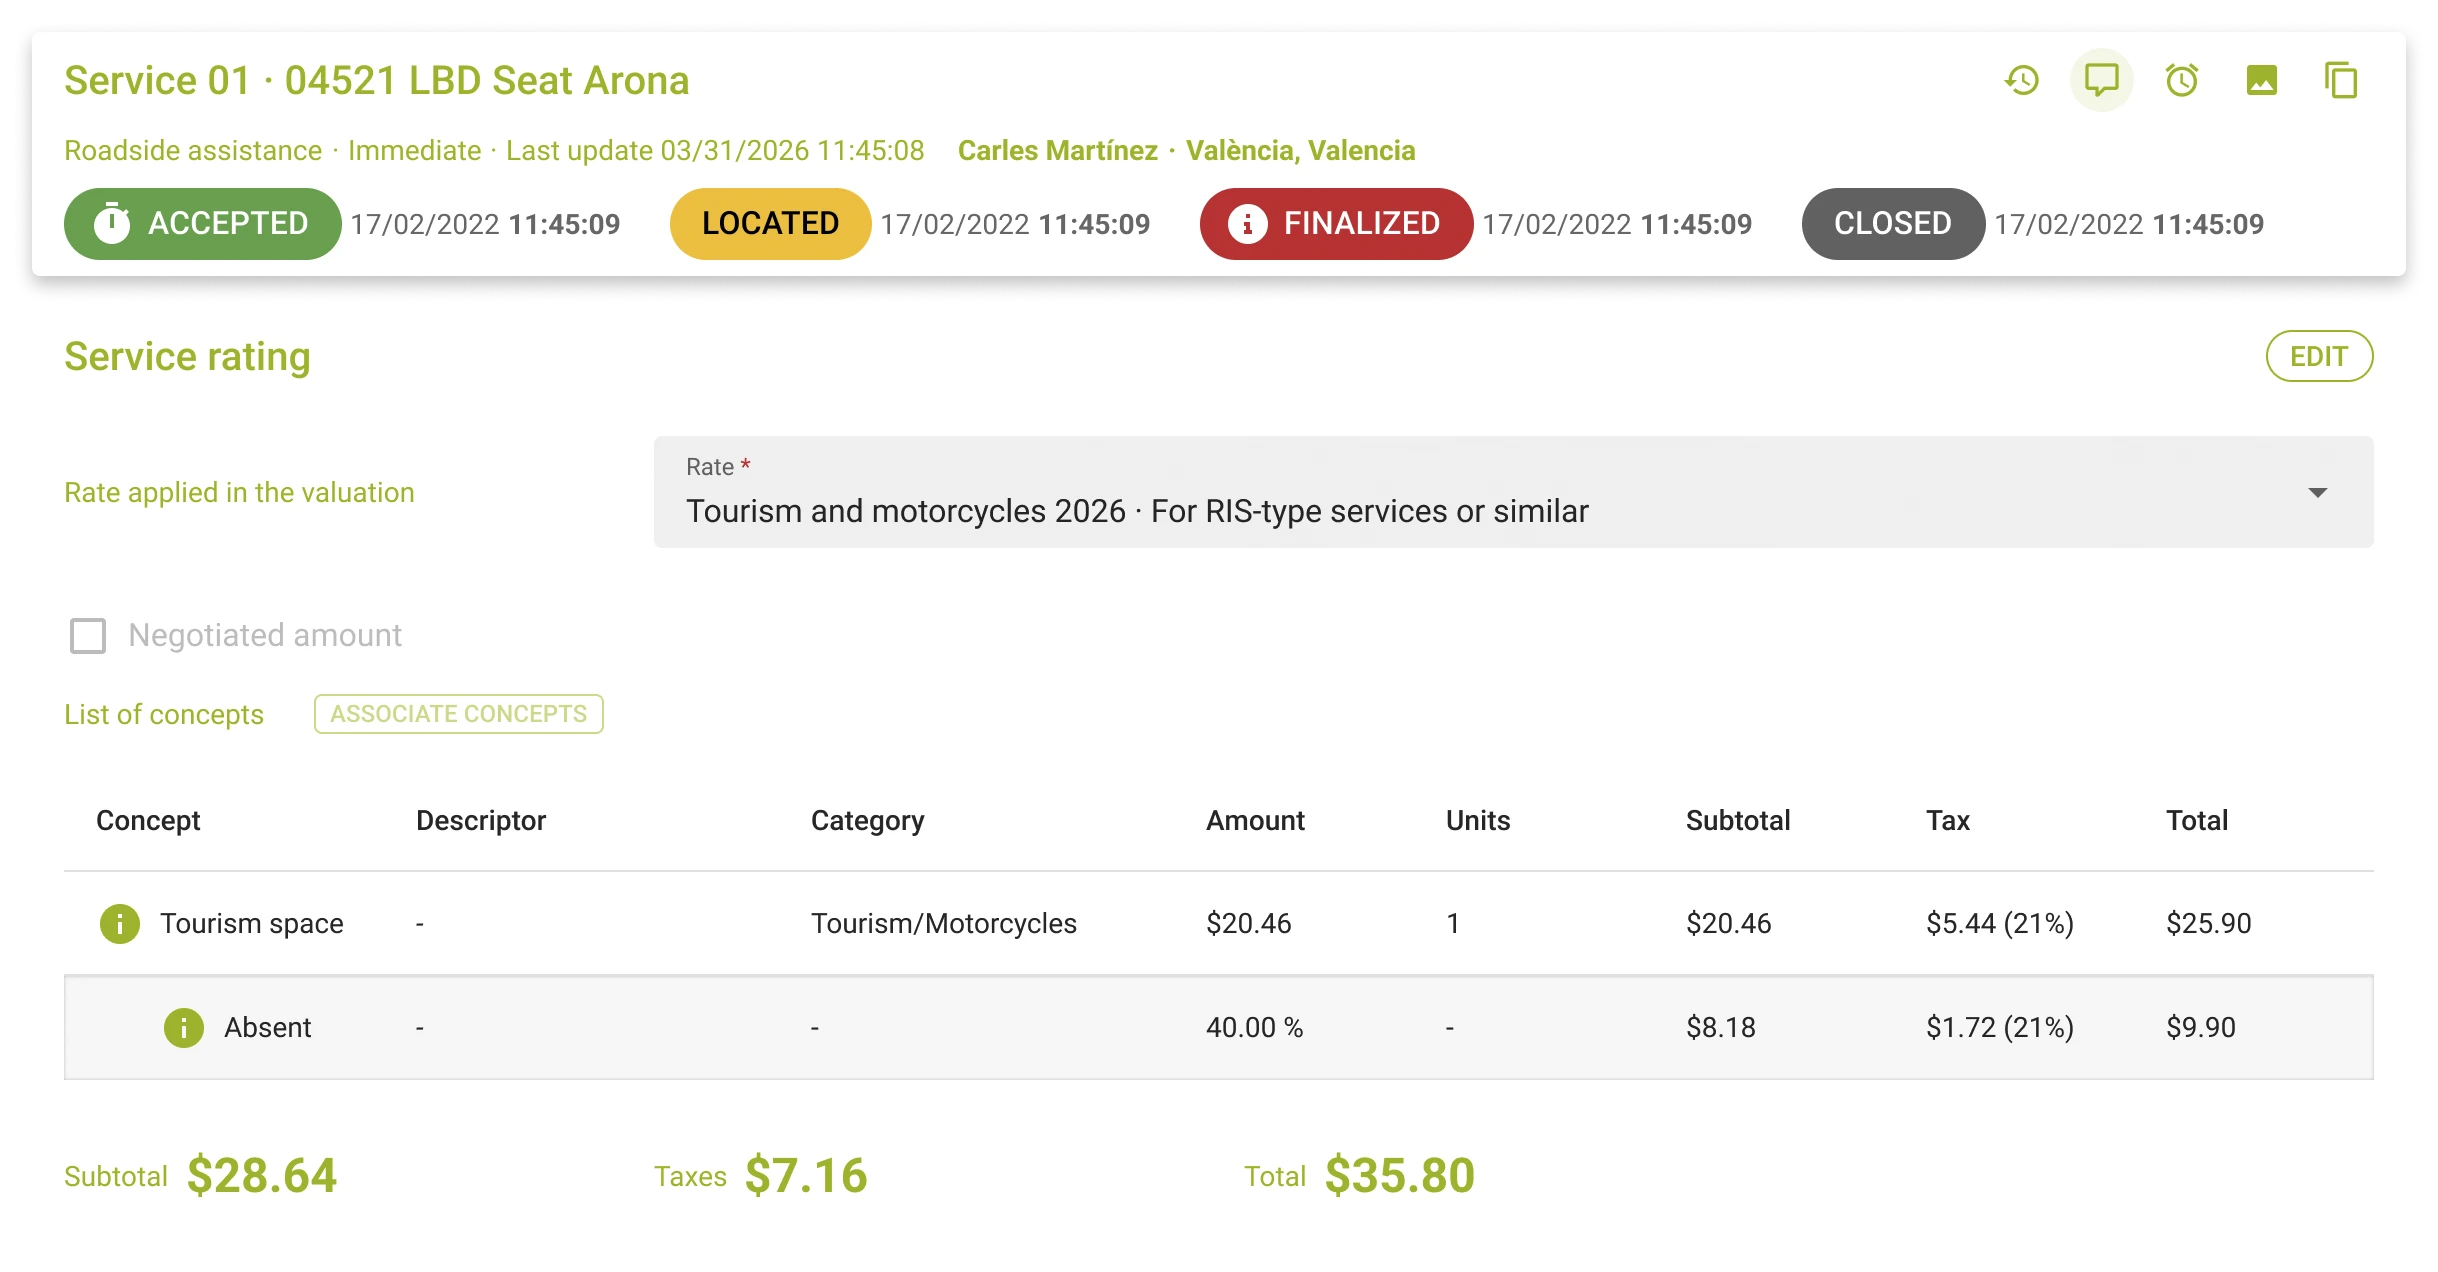Click the info icon beside Tourism space
This screenshot has height=1272, width=2438.
click(x=119, y=923)
